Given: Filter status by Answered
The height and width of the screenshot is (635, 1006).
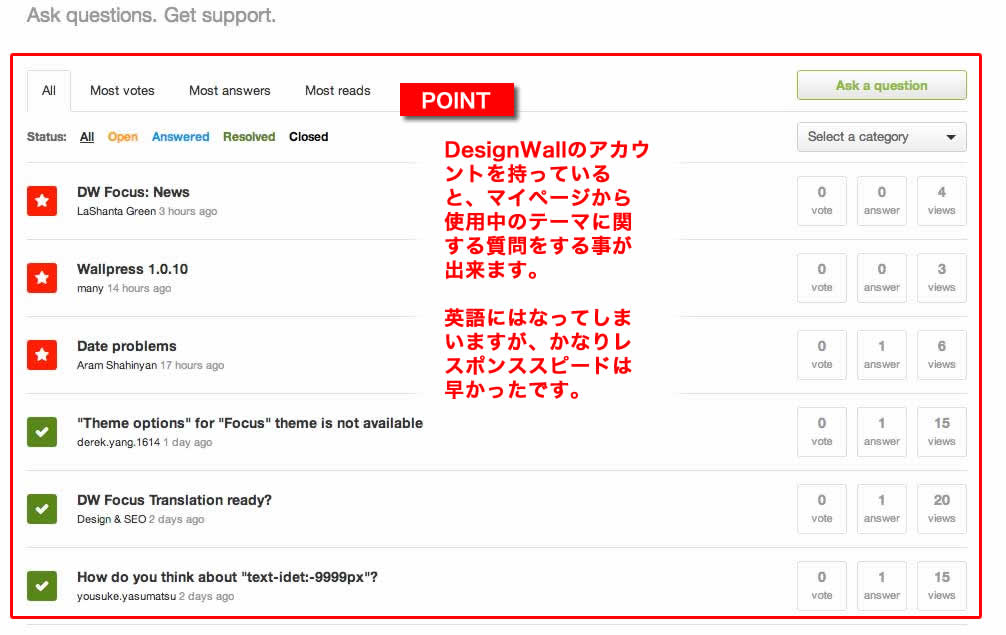Looking at the screenshot, I should click(x=180, y=137).
